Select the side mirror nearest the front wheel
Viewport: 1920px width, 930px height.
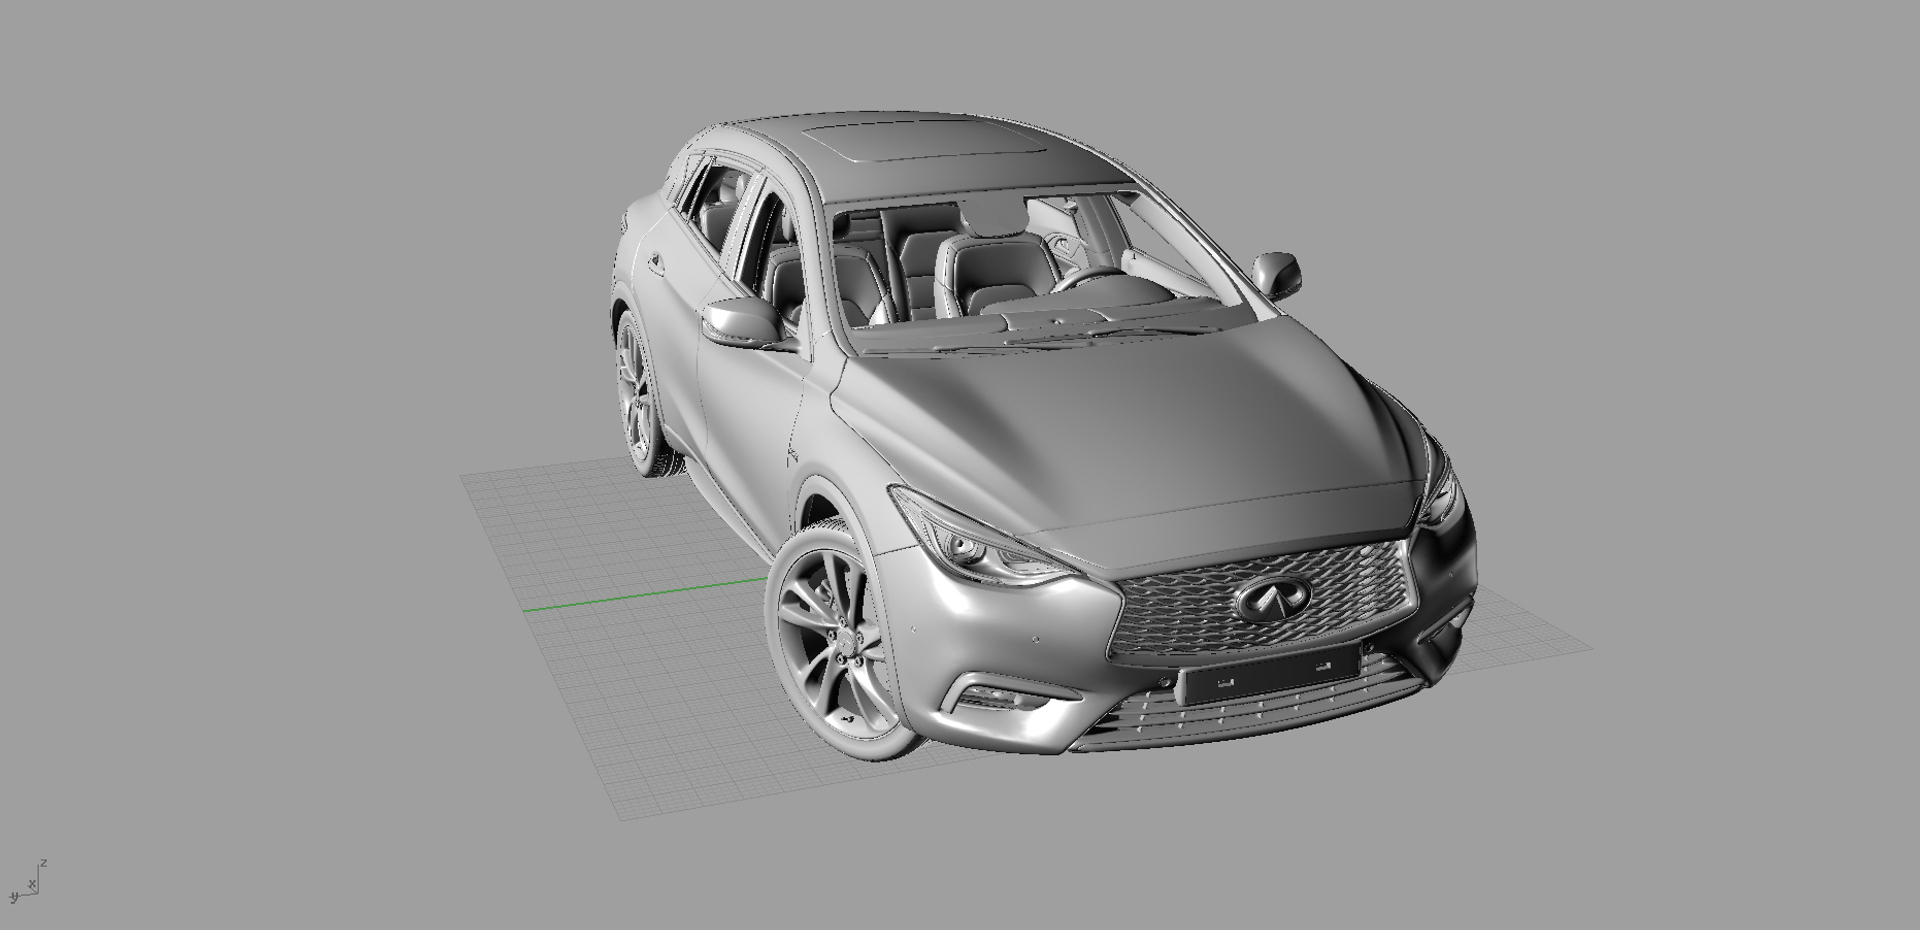[743, 323]
